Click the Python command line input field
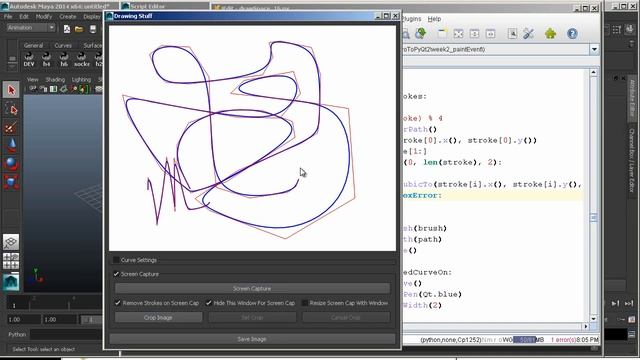 (x=66, y=335)
